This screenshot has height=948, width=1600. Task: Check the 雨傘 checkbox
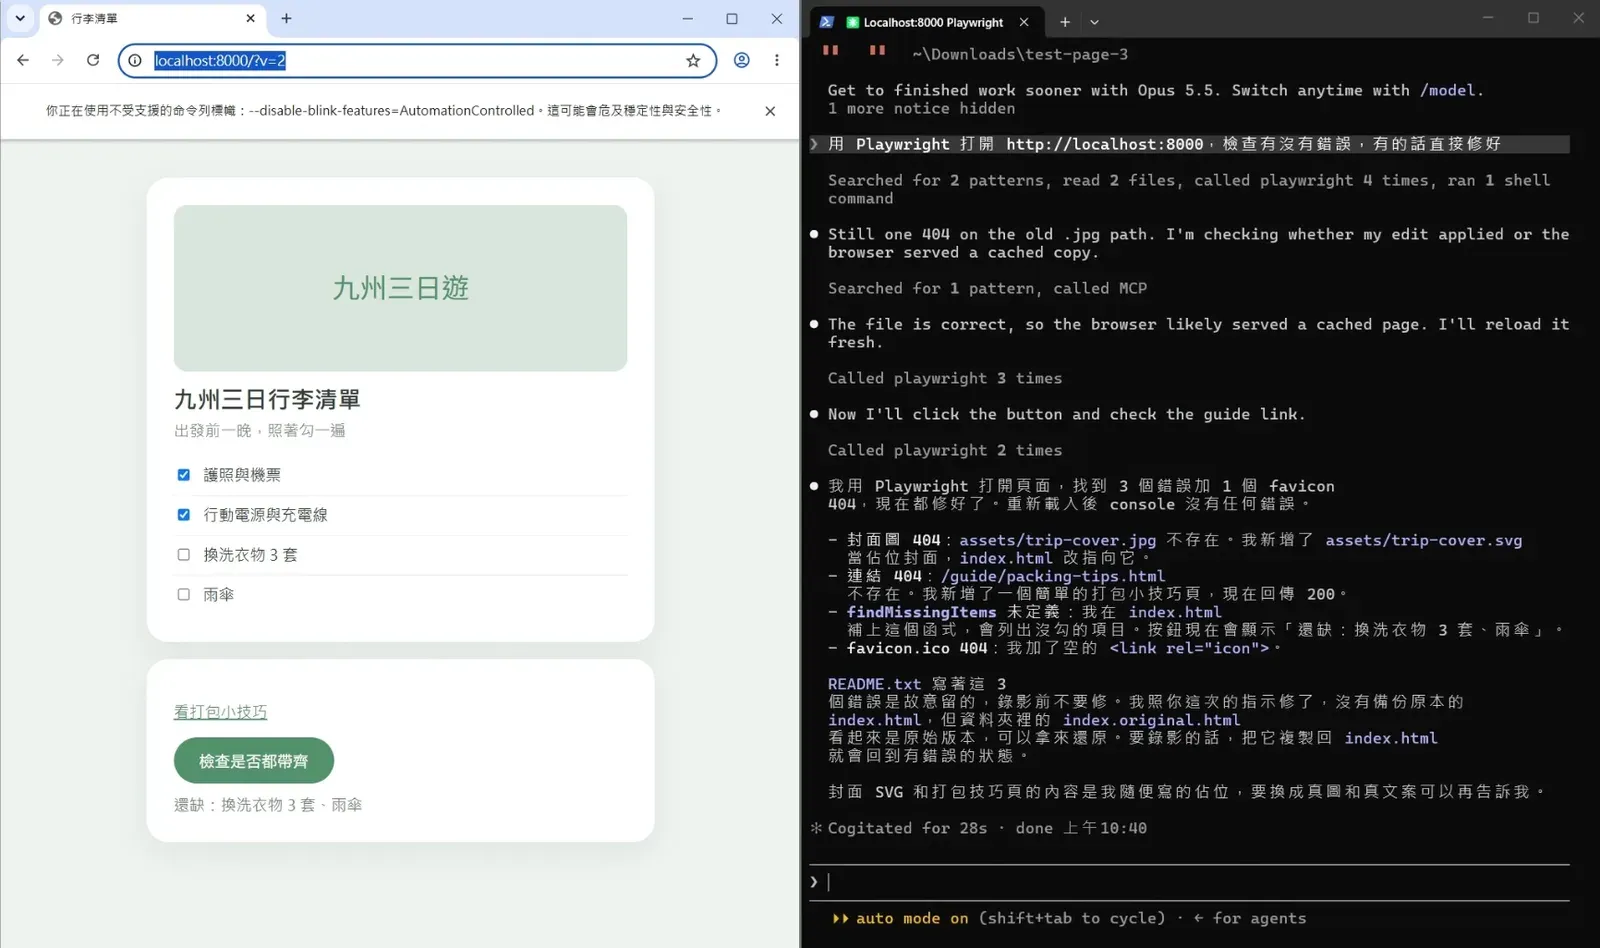184,595
